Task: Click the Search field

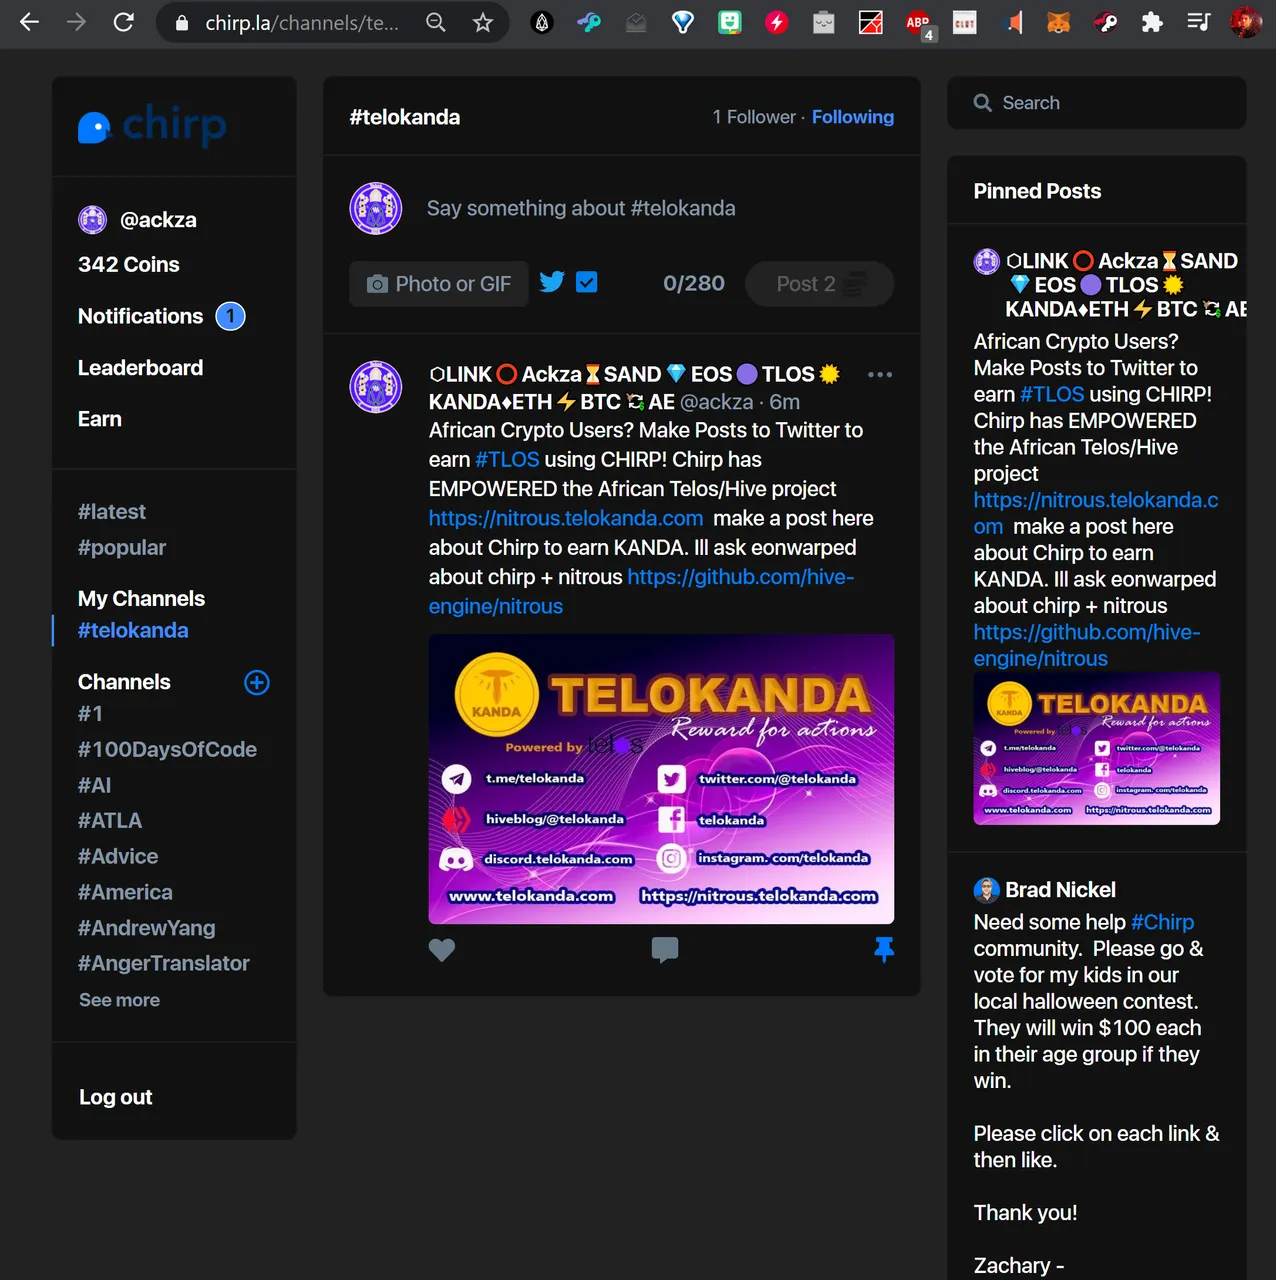Action: point(1097,103)
